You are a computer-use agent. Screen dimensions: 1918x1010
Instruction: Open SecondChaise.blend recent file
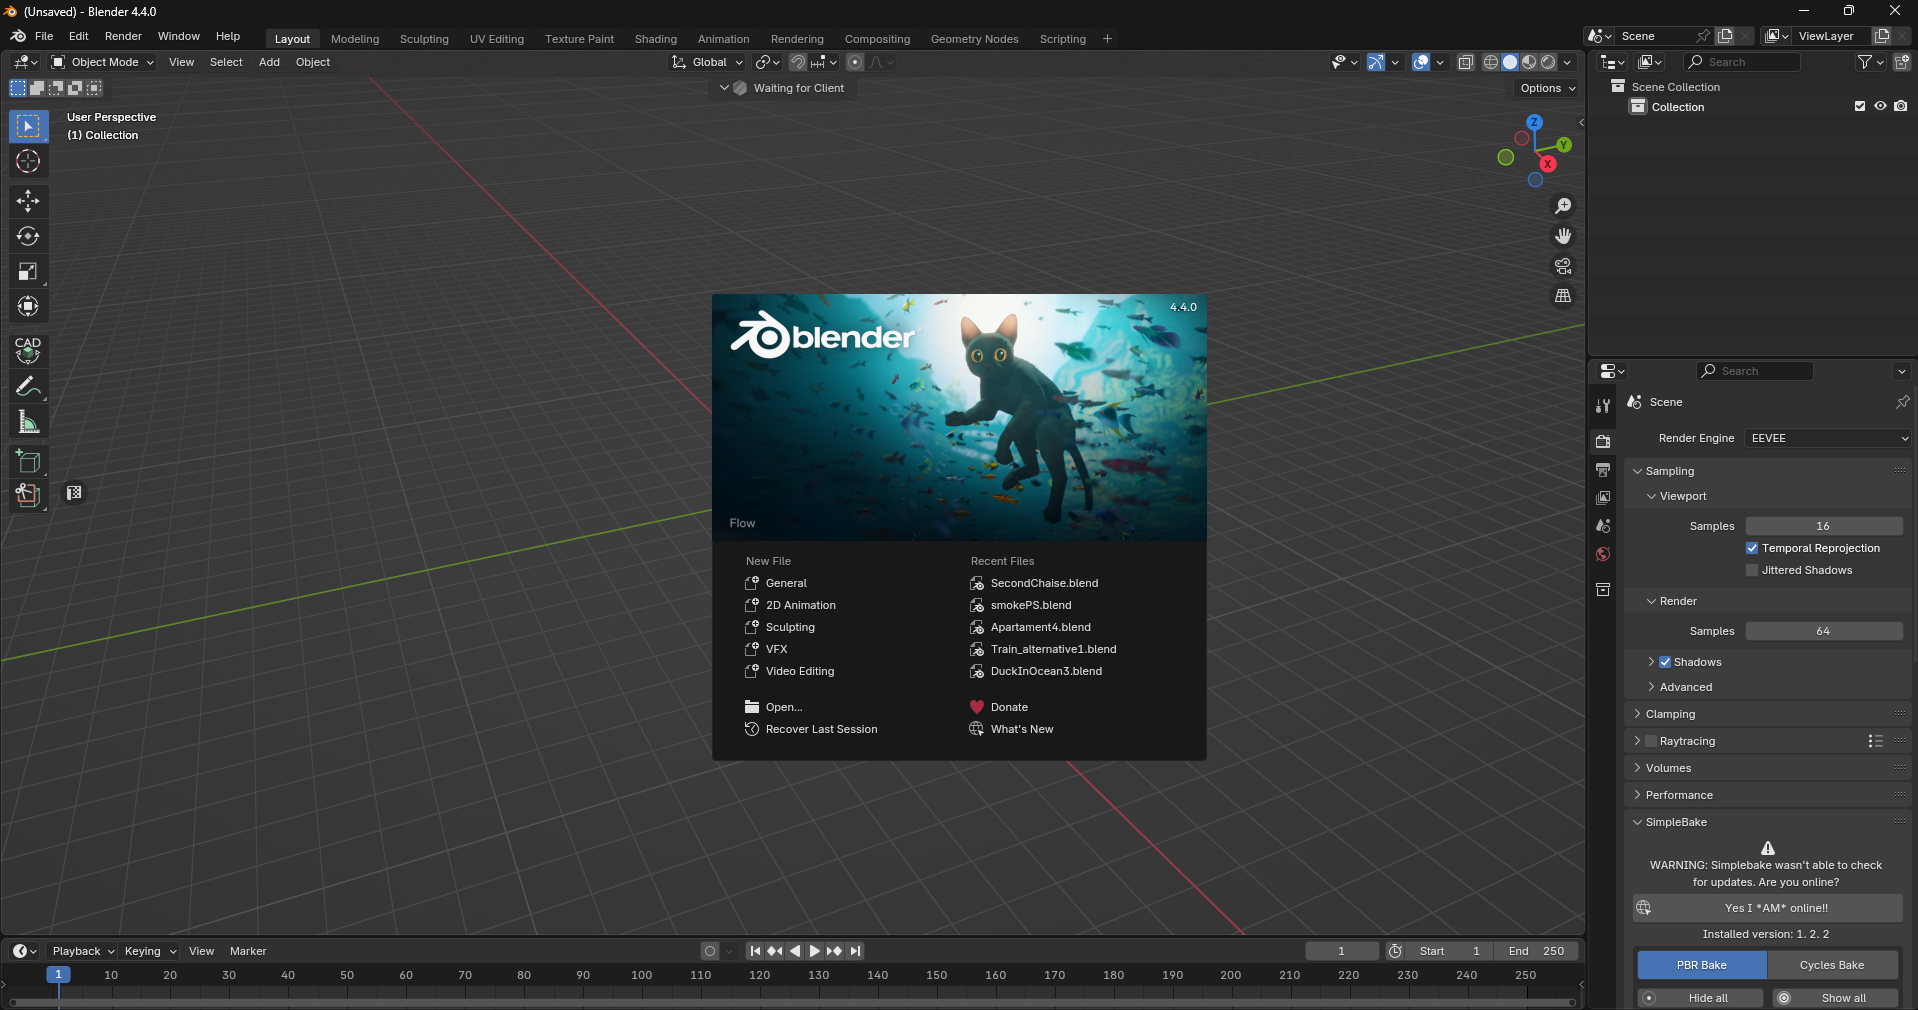click(1044, 583)
